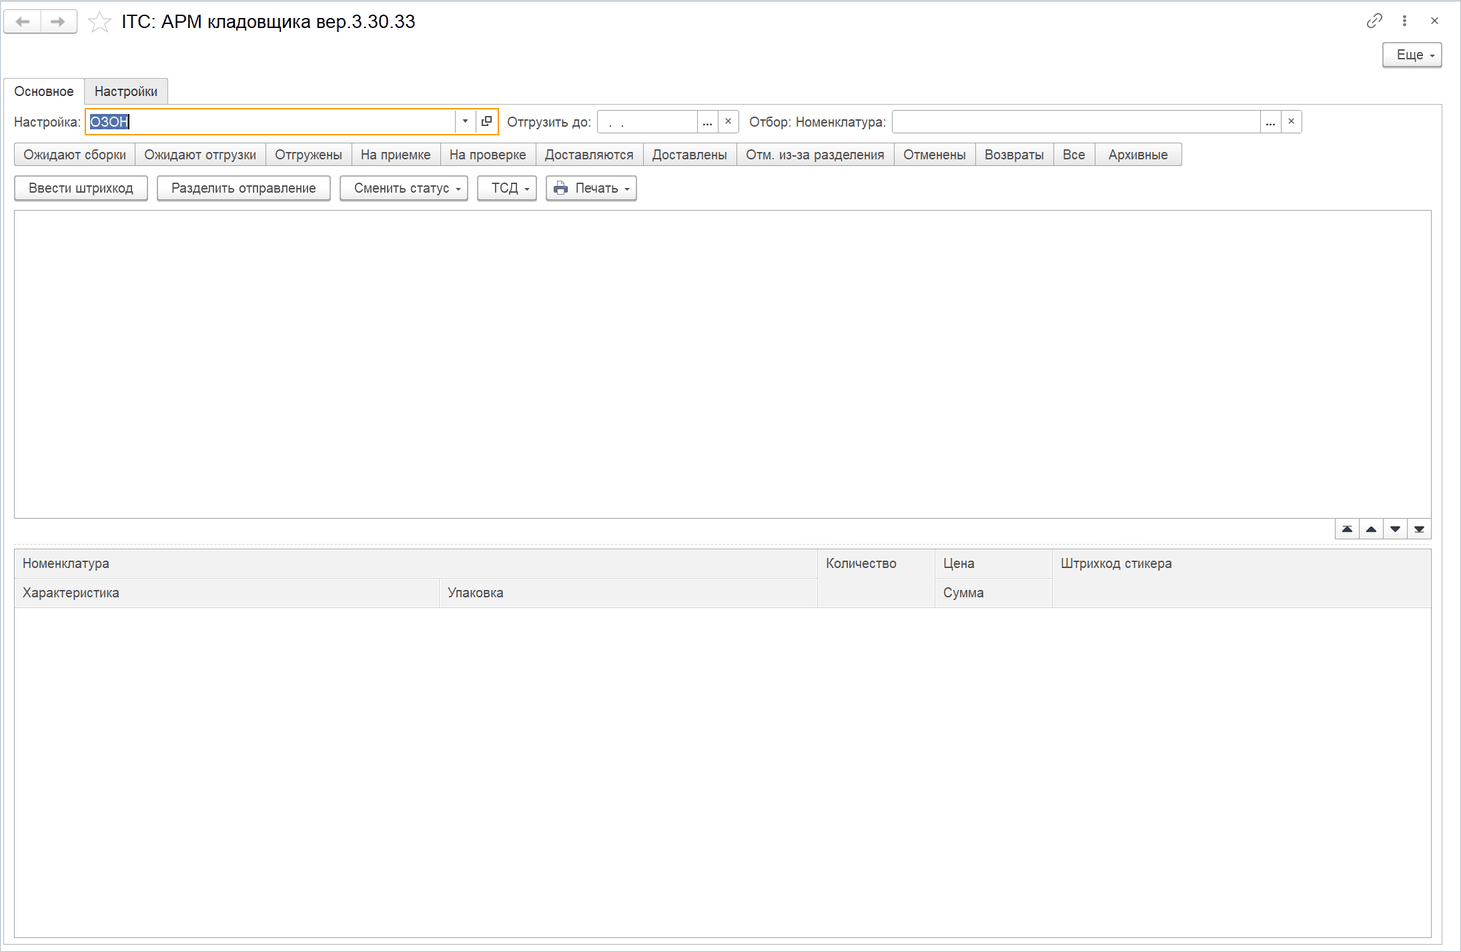Clear the Отгрузить до date field
The image size is (1461, 952).
pyautogui.click(x=728, y=122)
